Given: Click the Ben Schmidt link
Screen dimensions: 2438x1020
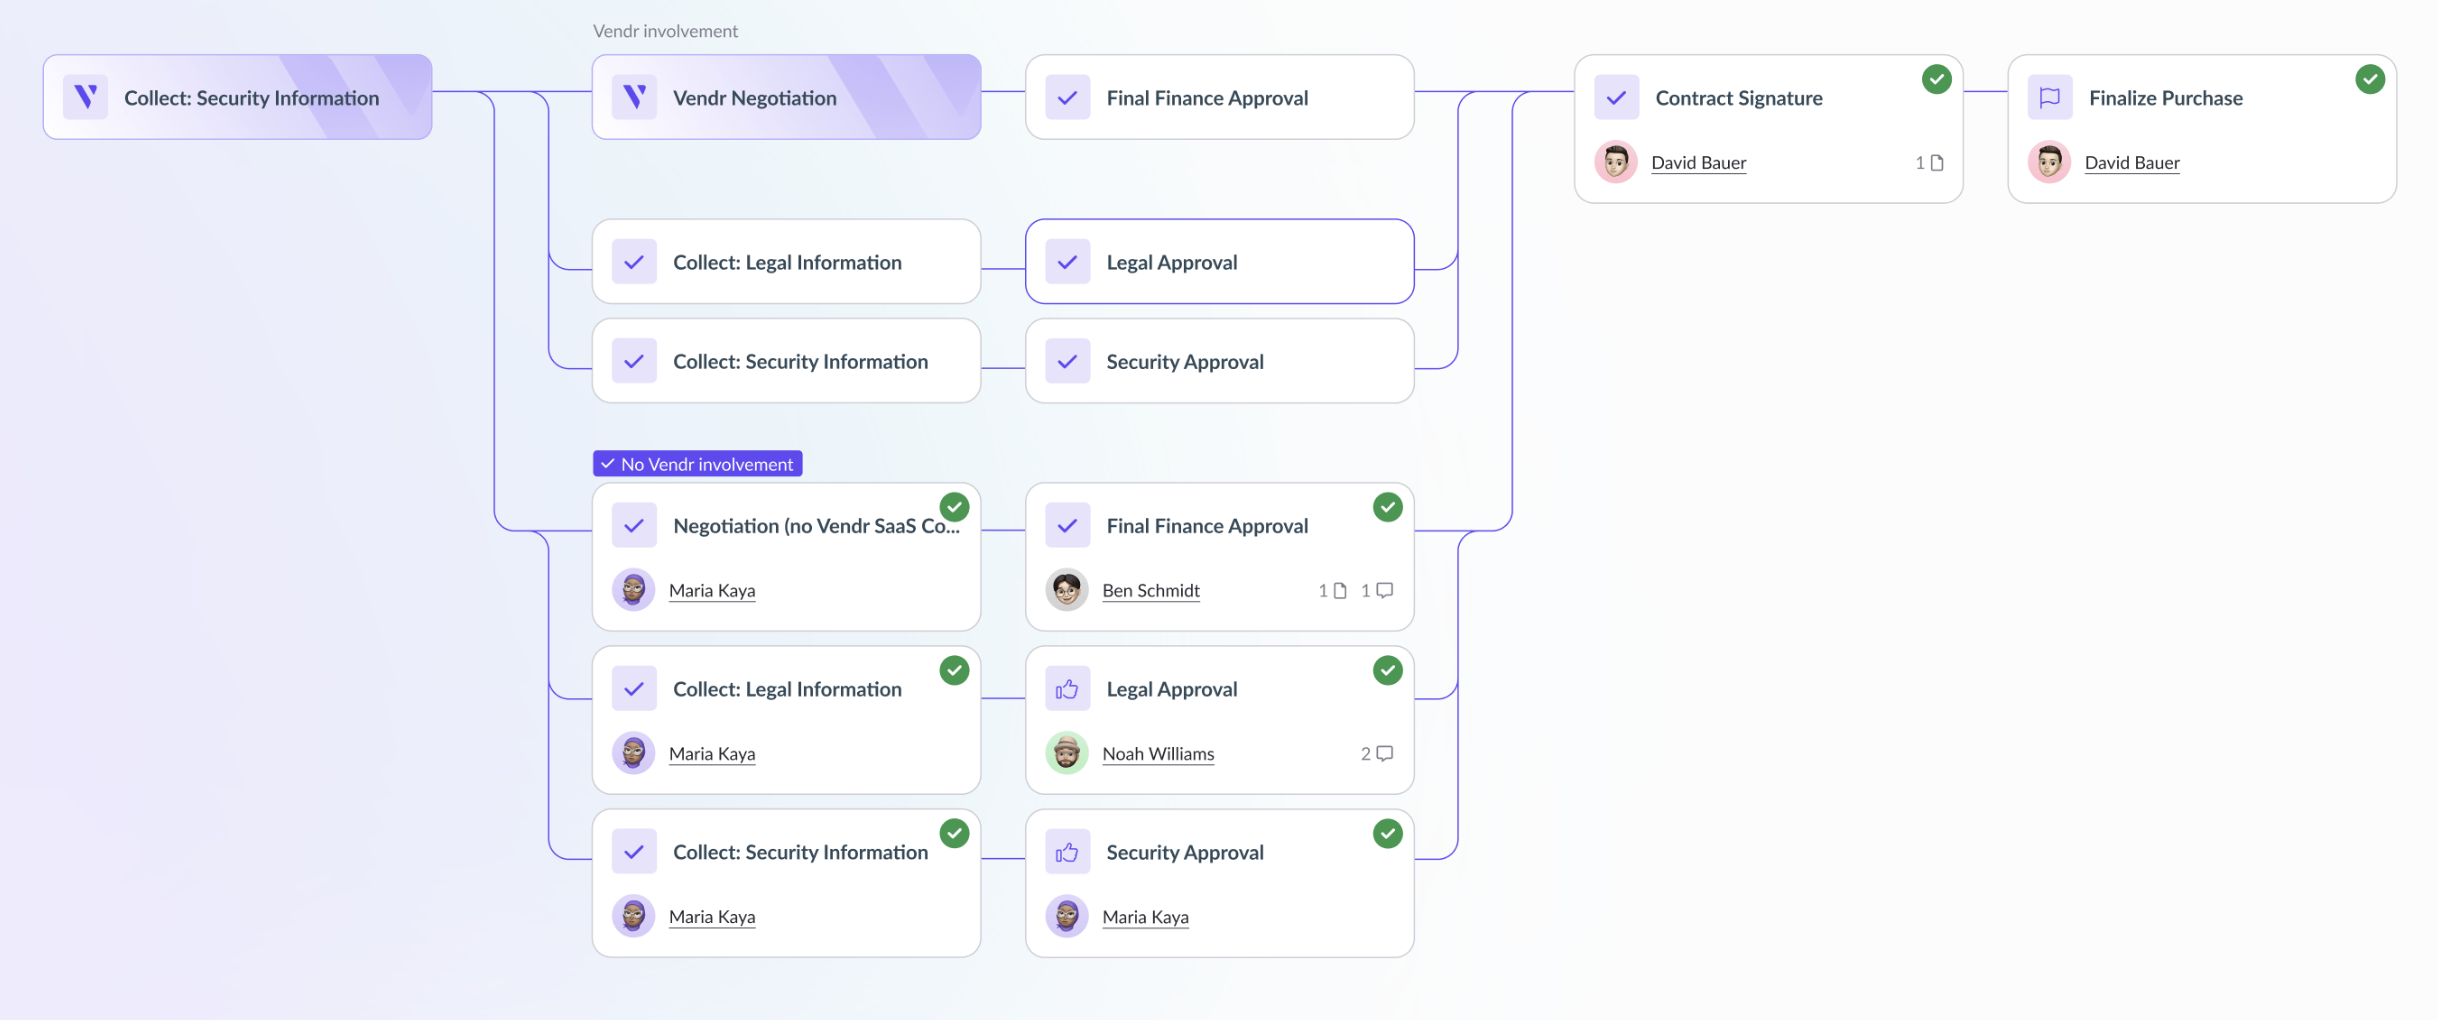Looking at the screenshot, I should pos(1151,590).
